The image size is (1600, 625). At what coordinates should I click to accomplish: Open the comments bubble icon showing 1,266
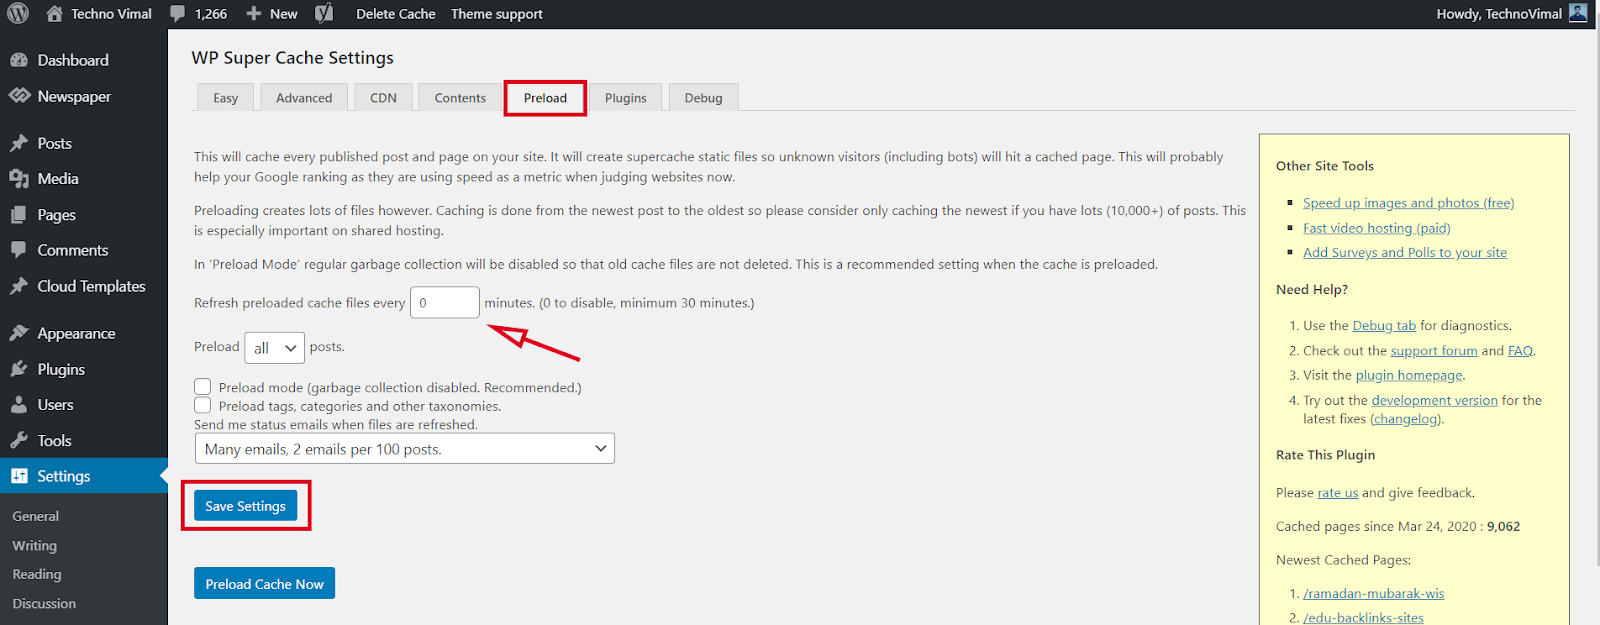[x=177, y=14]
